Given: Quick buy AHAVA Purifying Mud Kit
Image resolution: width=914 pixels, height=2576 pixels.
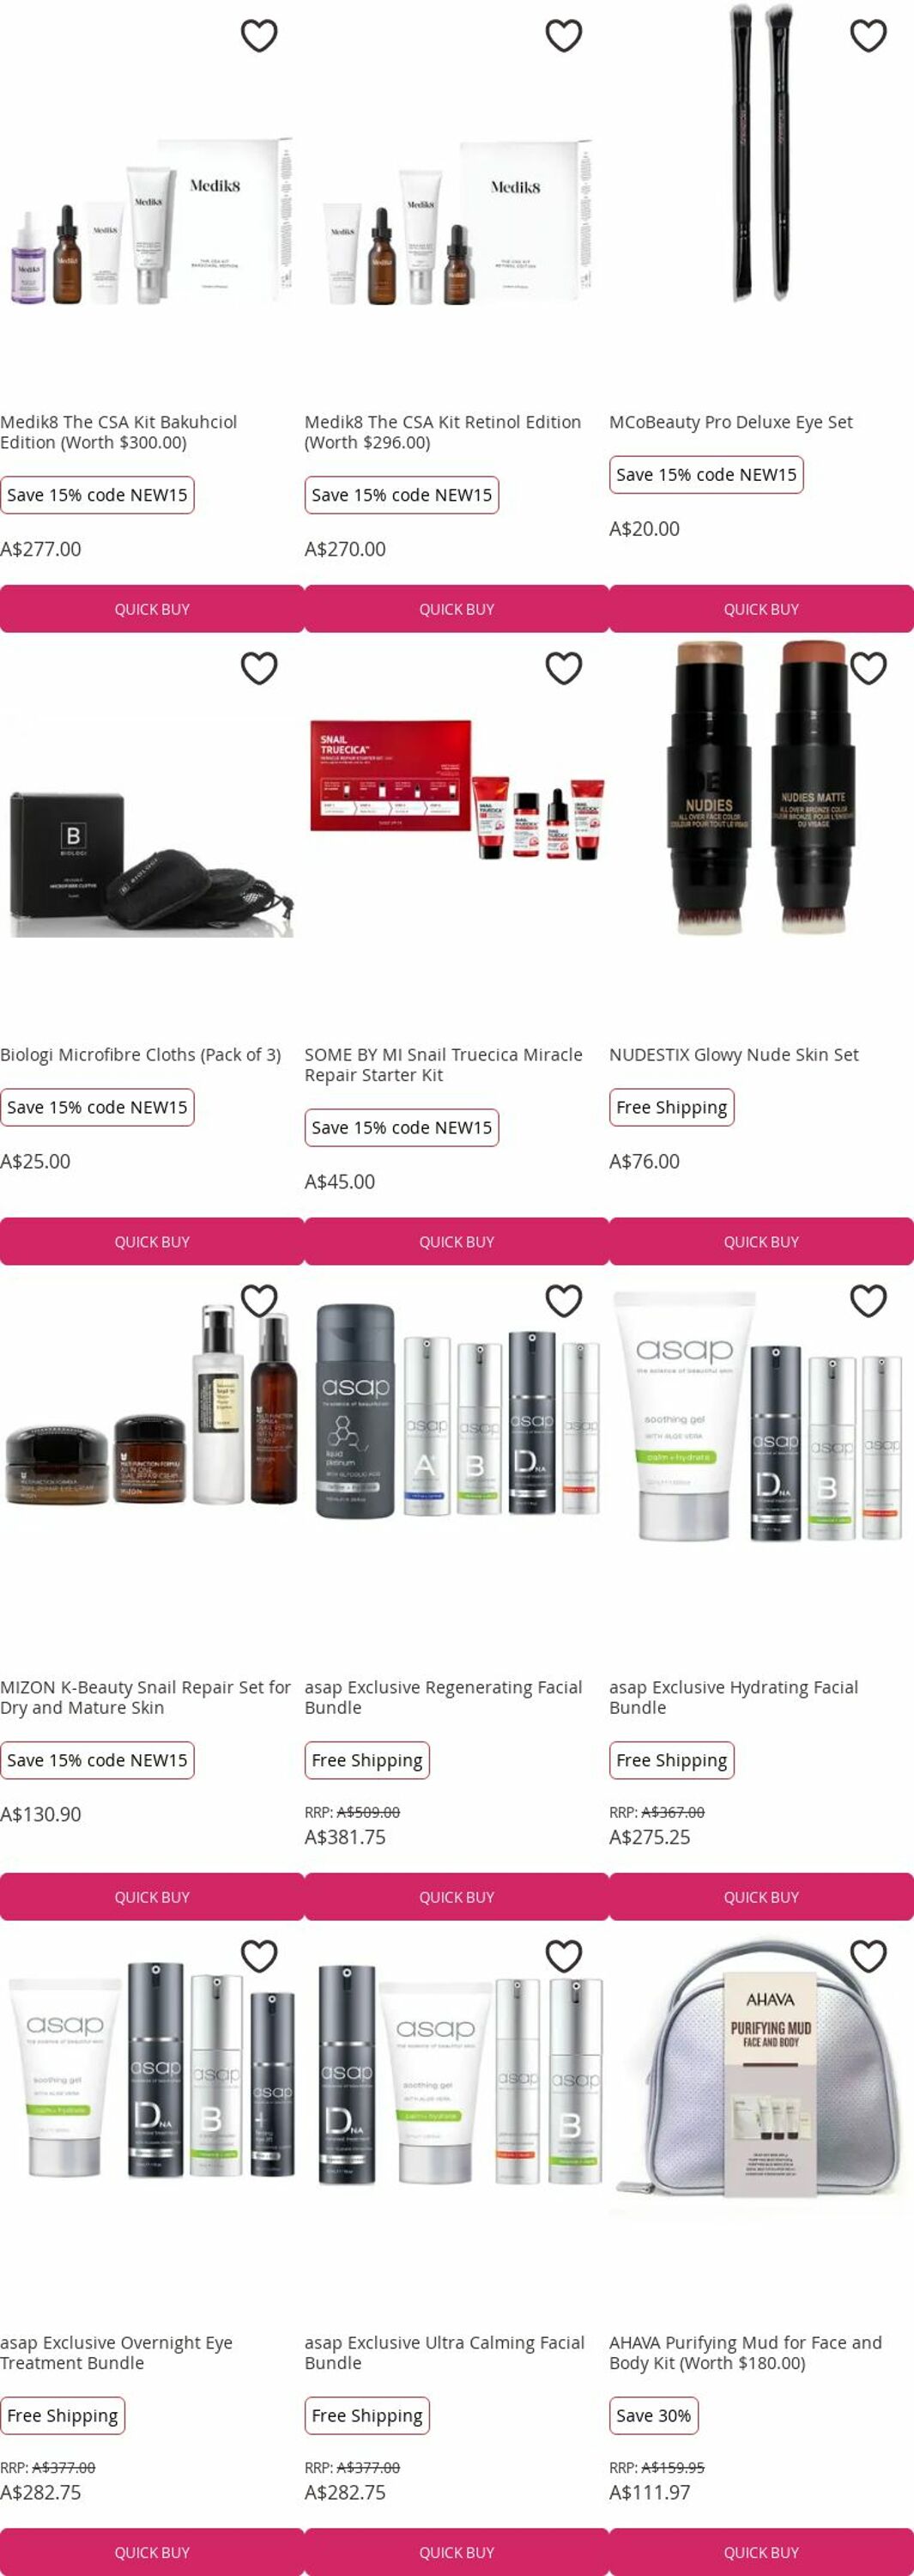Looking at the screenshot, I should click(761, 2552).
